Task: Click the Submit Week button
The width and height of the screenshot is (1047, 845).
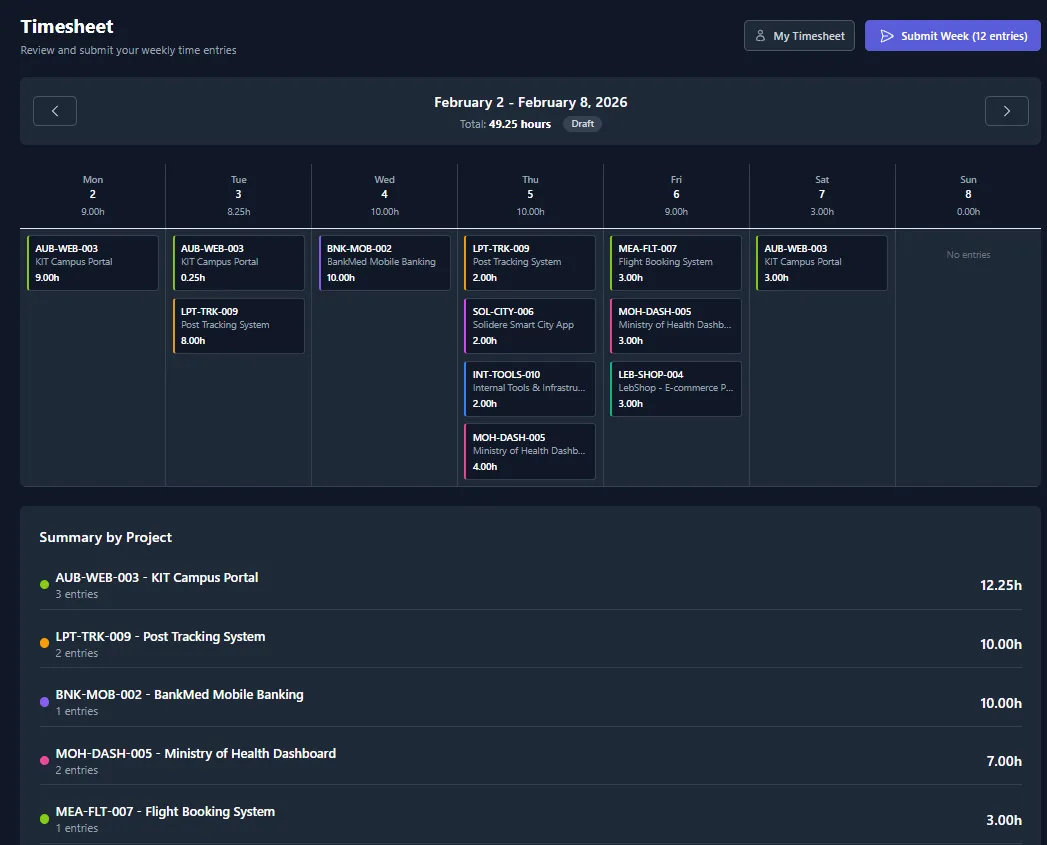Action: 952,35
